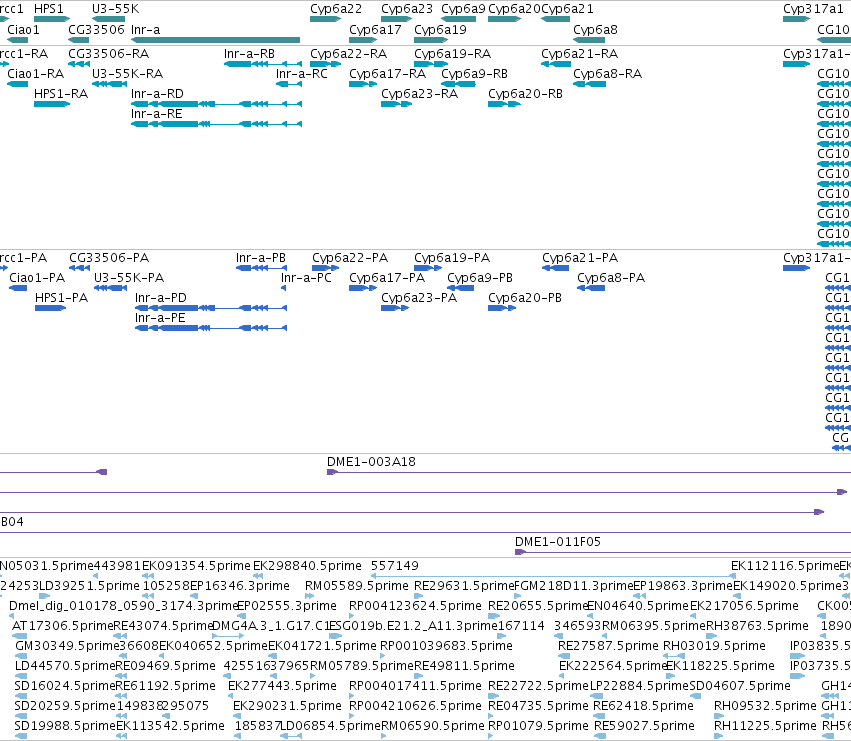Screen dimensions: 851x741
Task: Select EST EK222564.5prime
Action: (562, 676)
